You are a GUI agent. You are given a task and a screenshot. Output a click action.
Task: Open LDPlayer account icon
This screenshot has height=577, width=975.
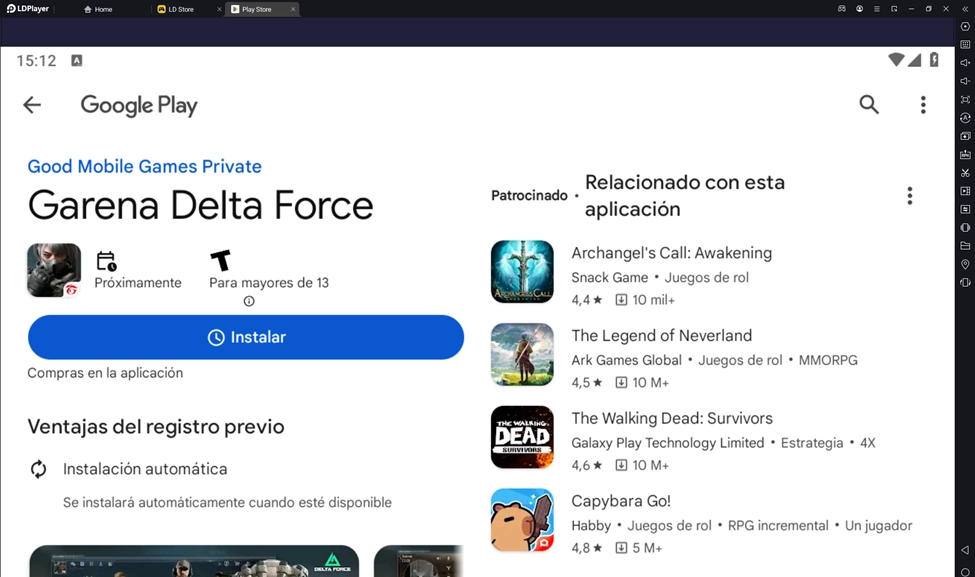pos(859,9)
